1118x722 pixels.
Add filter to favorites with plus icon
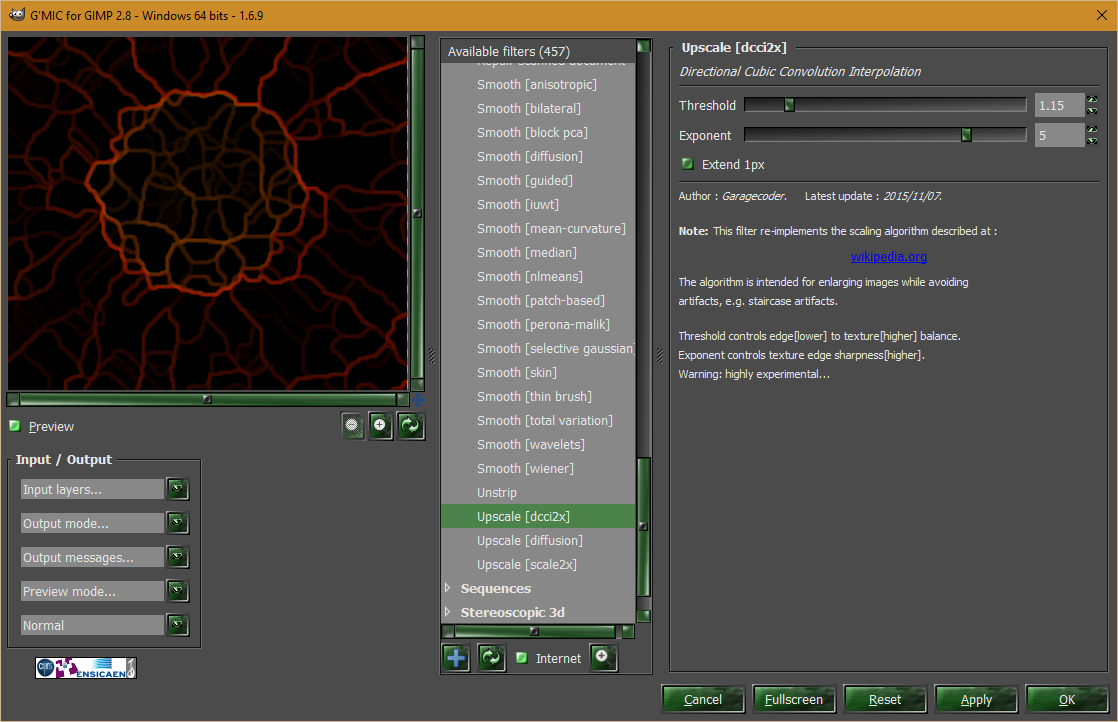456,658
